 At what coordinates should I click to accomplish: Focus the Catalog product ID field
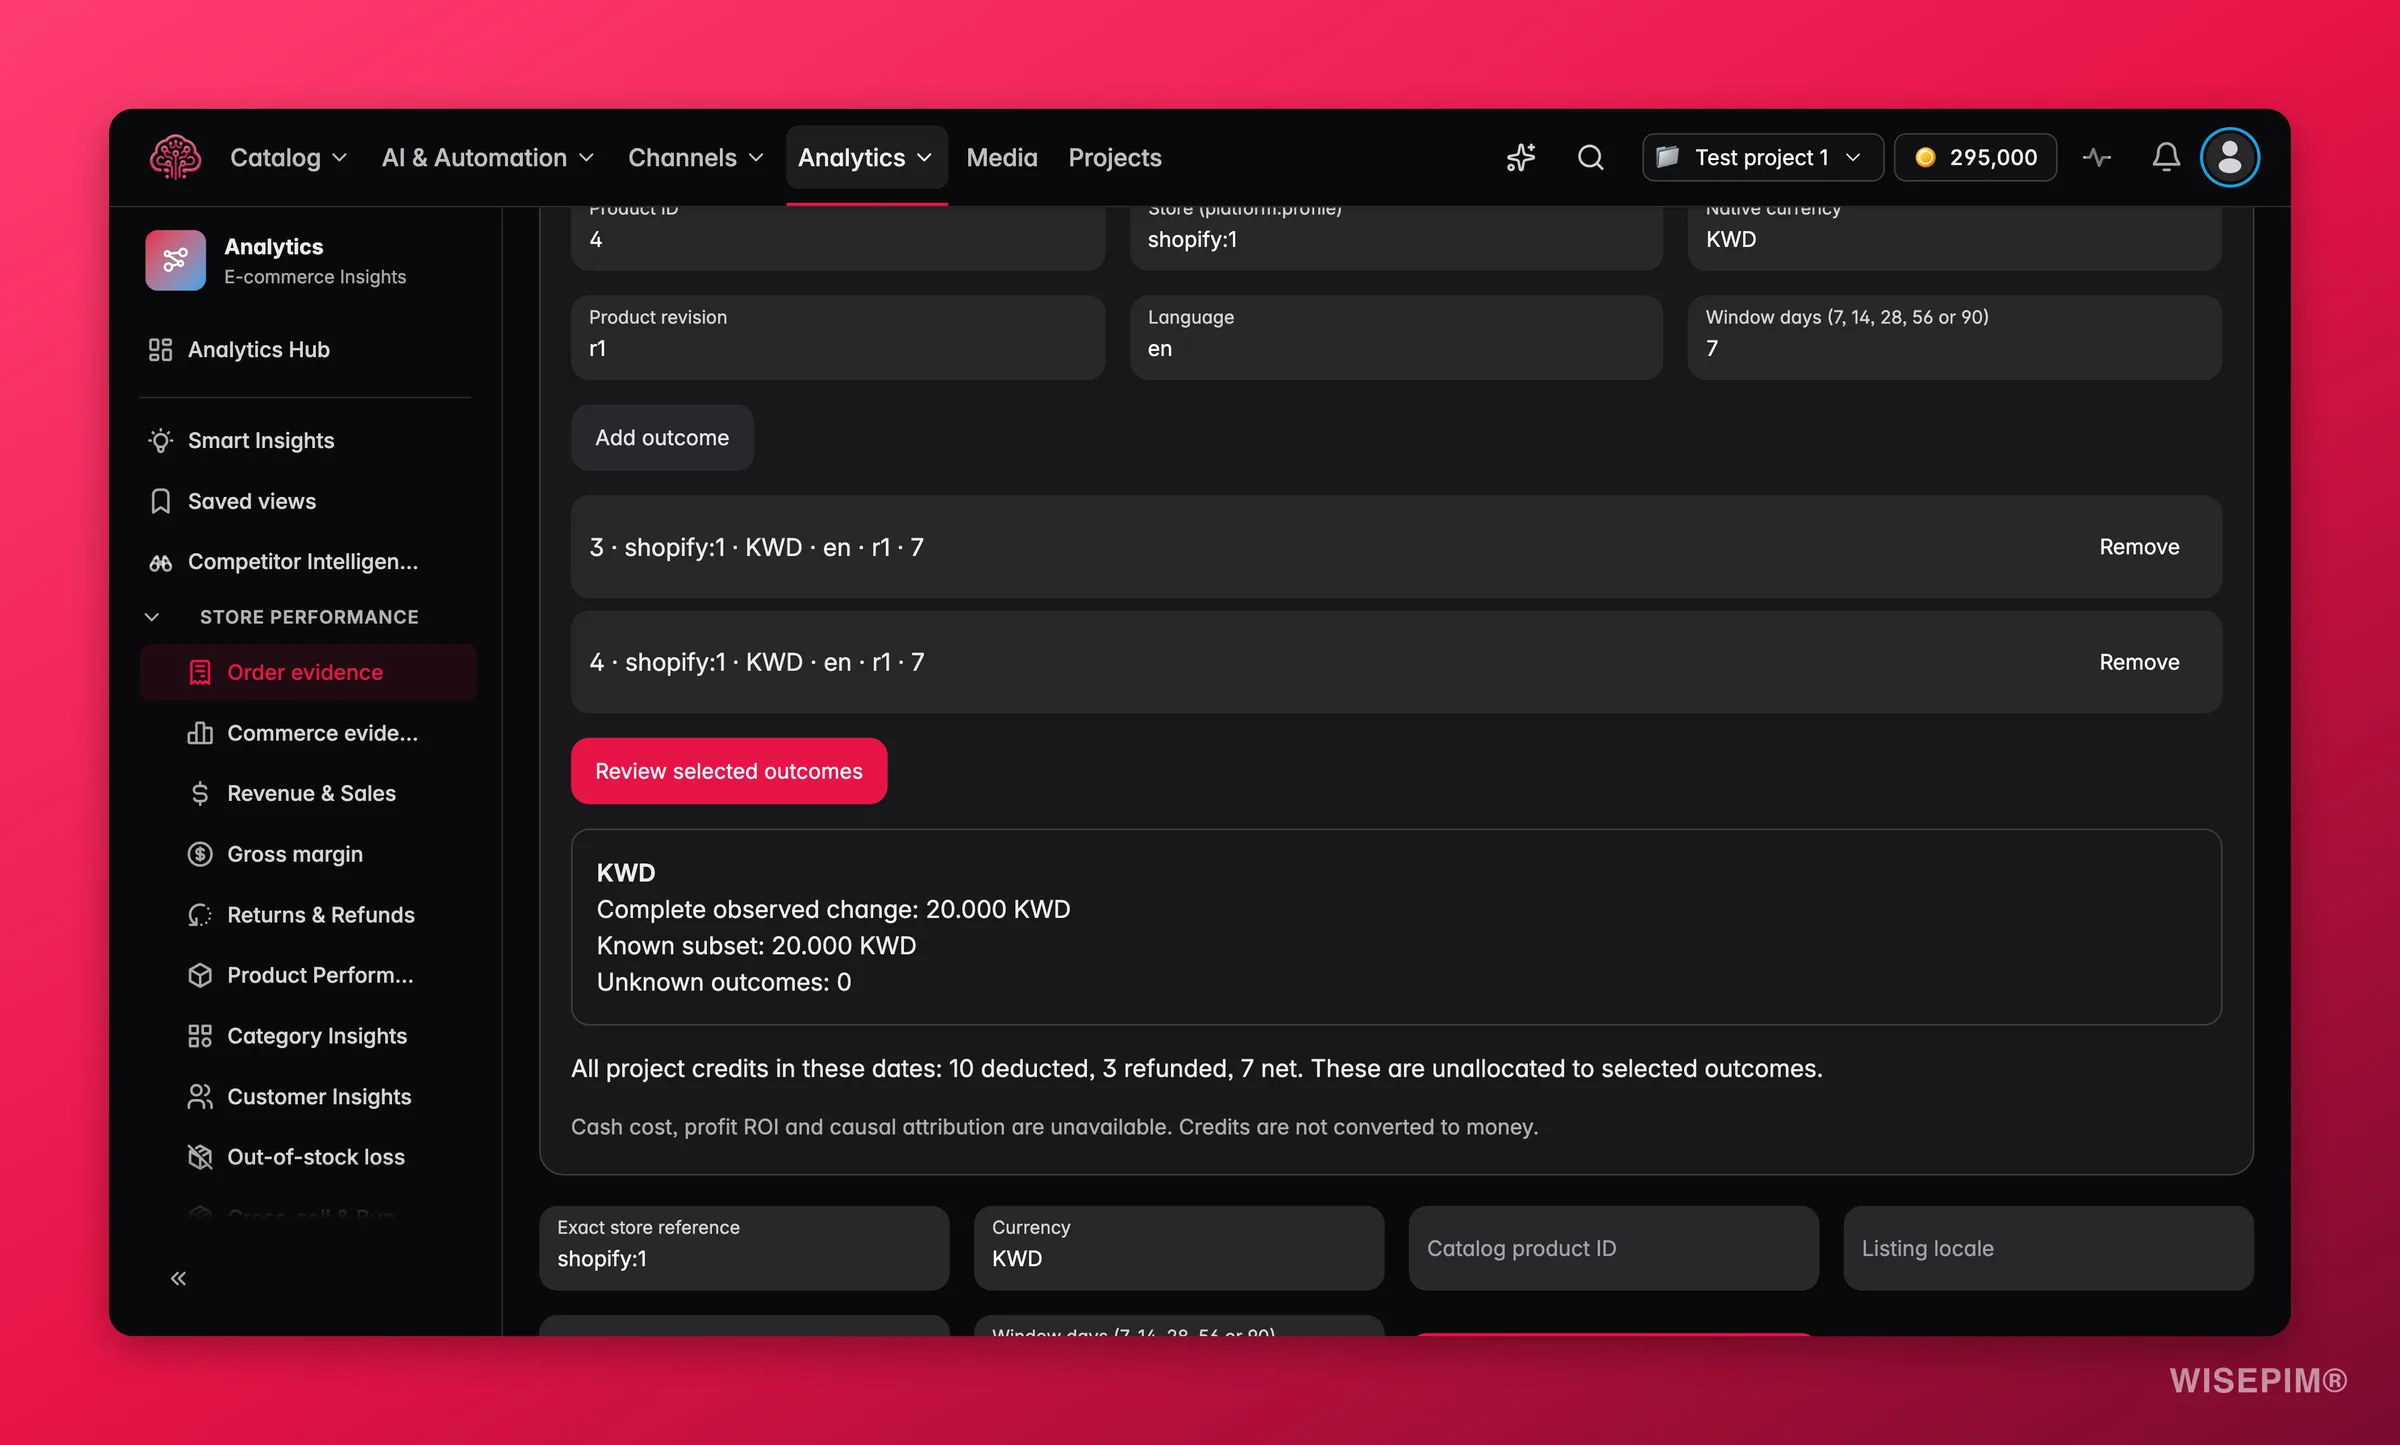(1613, 1248)
